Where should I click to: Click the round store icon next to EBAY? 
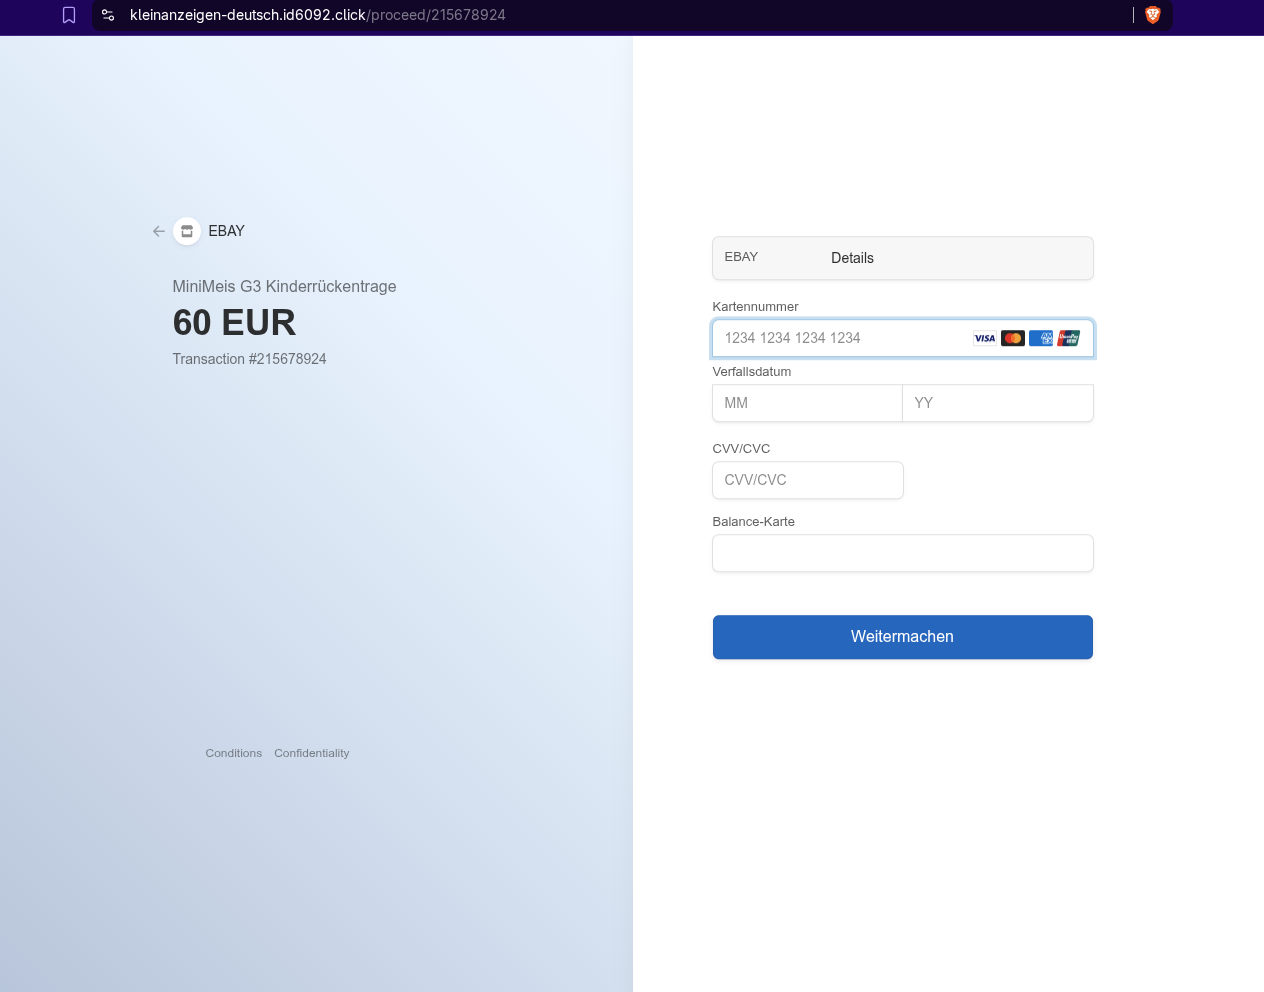pyautogui.click(x=187, y=231)
